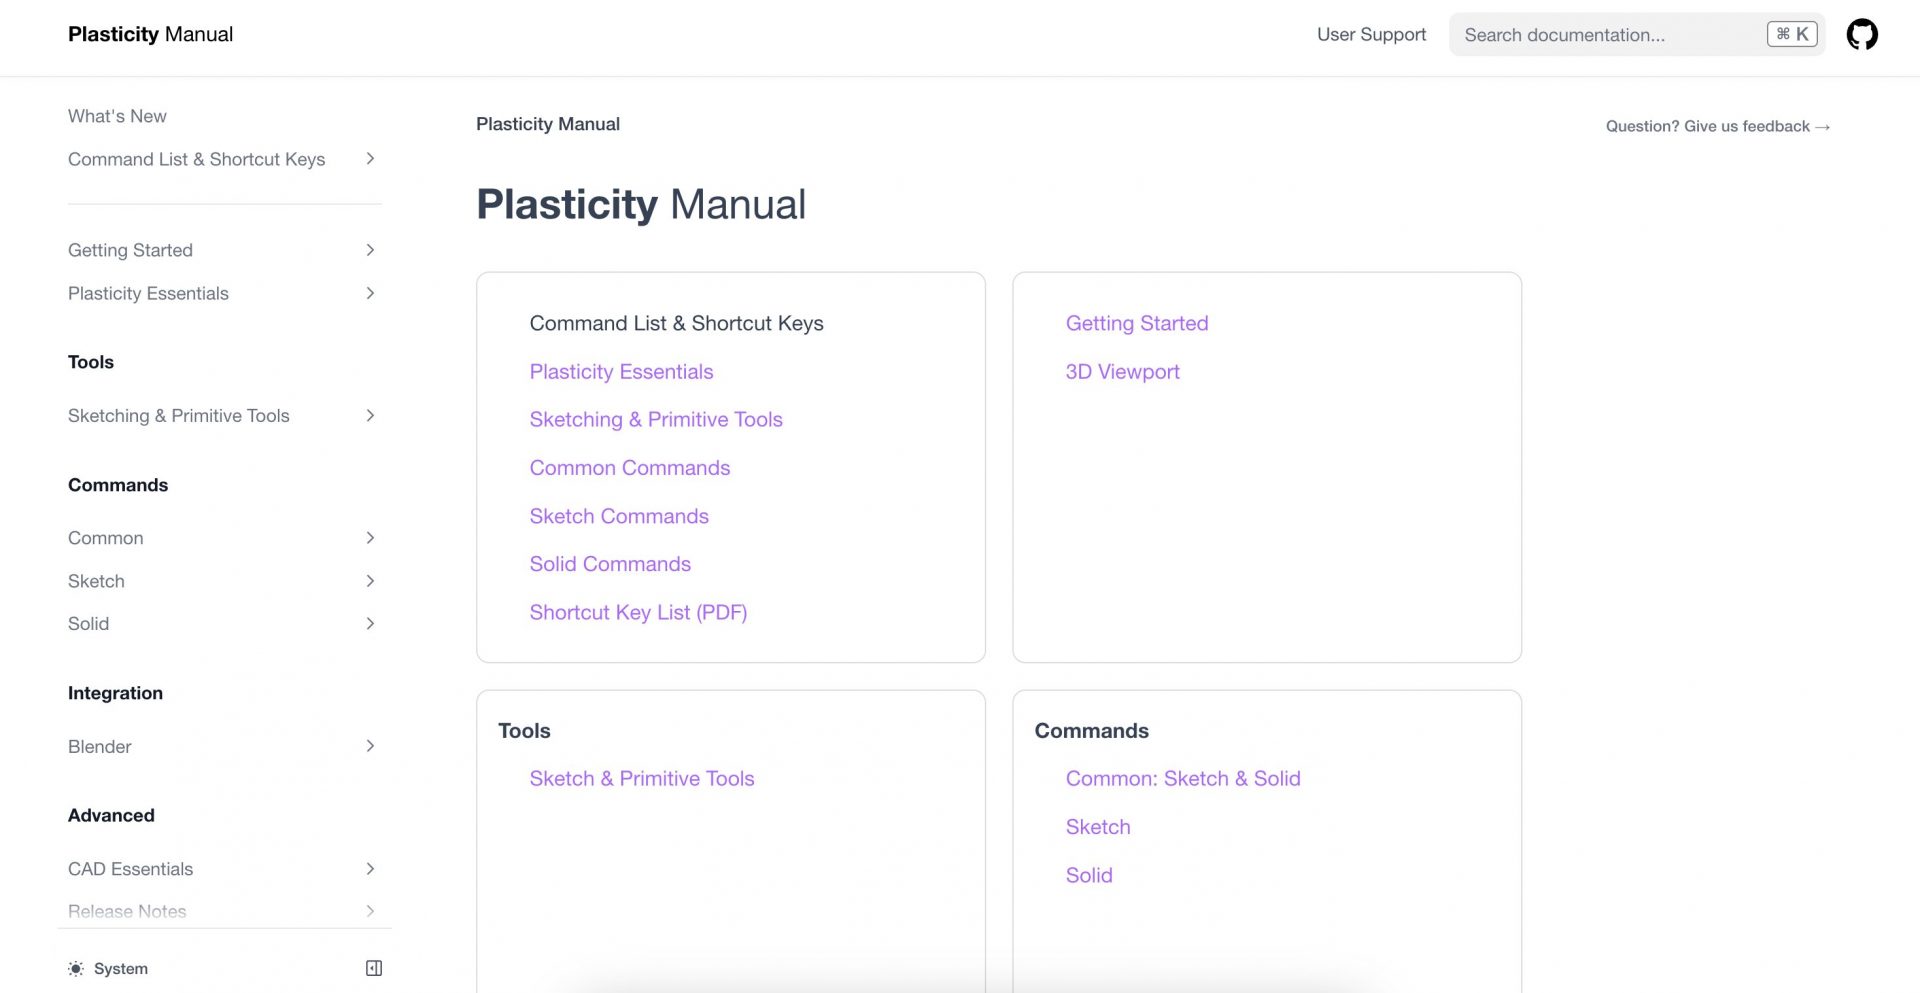
Task: Open Common: Sketch & Solid link
Action: click(x=1182, y=778)
